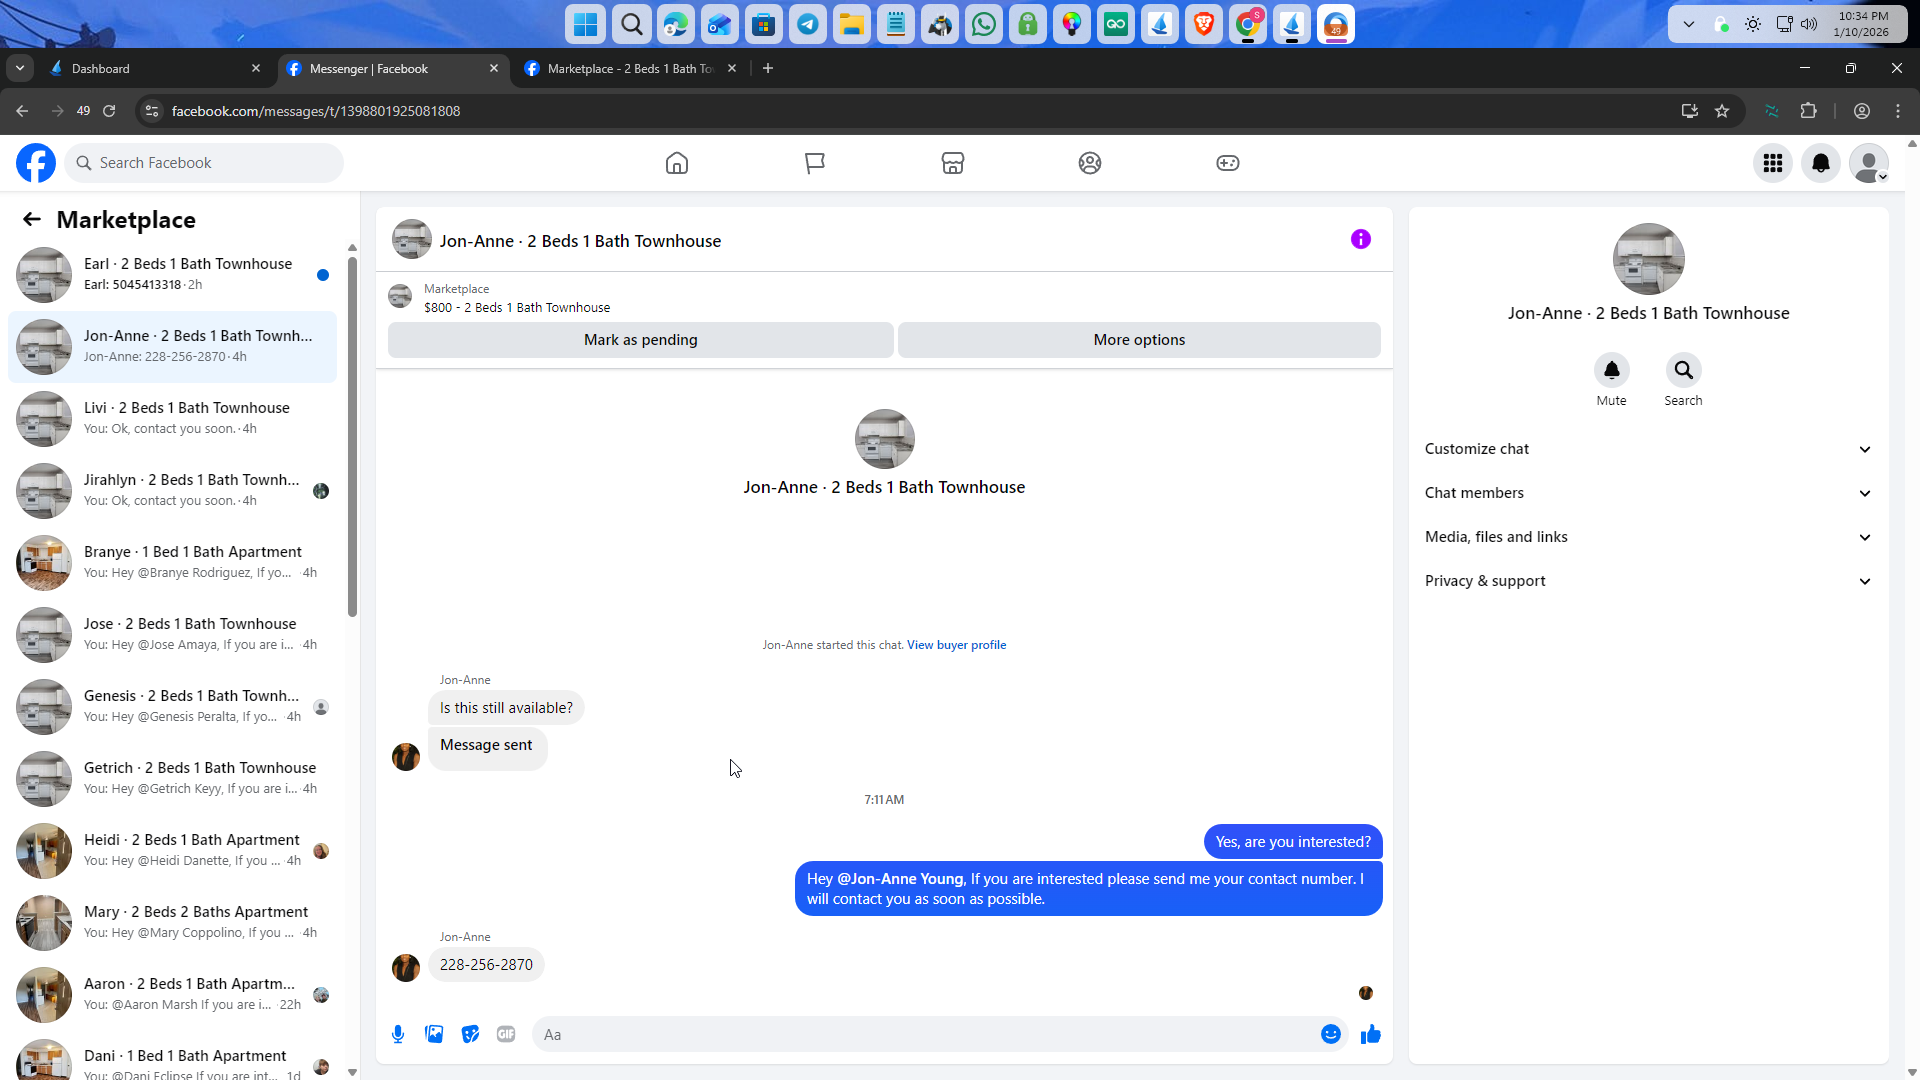
Task: Toggle the conversation information panel icon
Action: [x=1360, y=239]
